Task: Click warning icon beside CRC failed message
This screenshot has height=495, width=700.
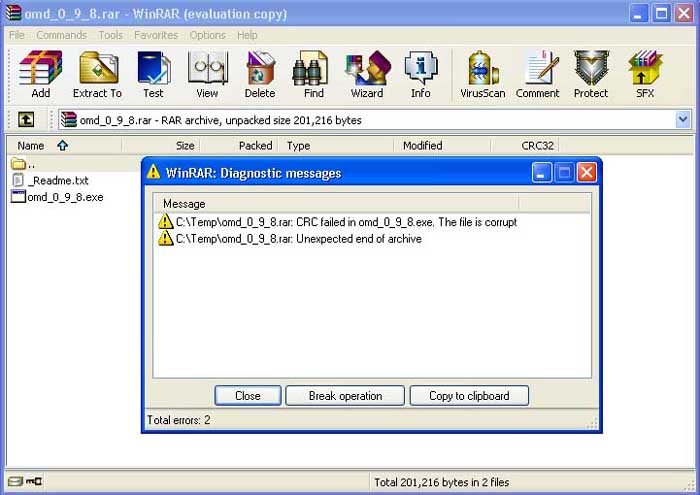Action: point(166,221)
